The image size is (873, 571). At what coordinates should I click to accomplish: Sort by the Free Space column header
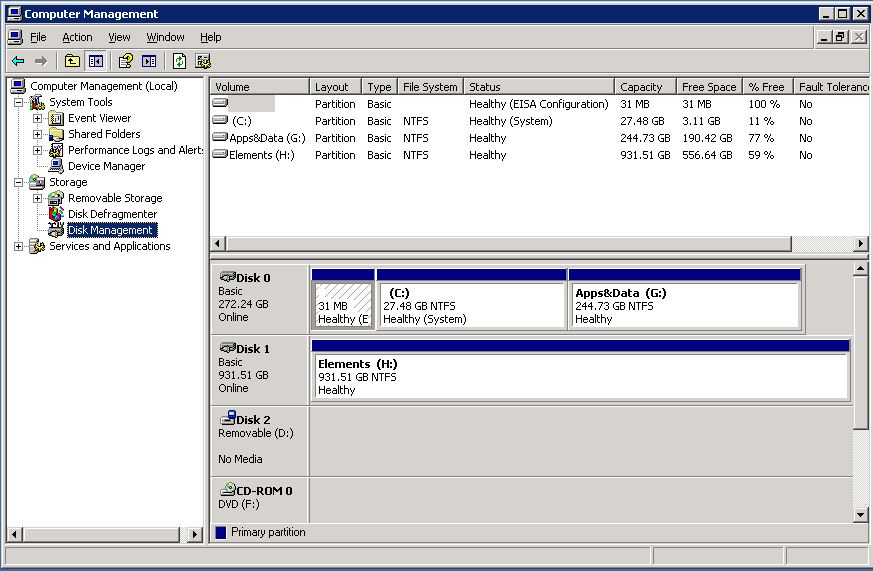[709, 87]
